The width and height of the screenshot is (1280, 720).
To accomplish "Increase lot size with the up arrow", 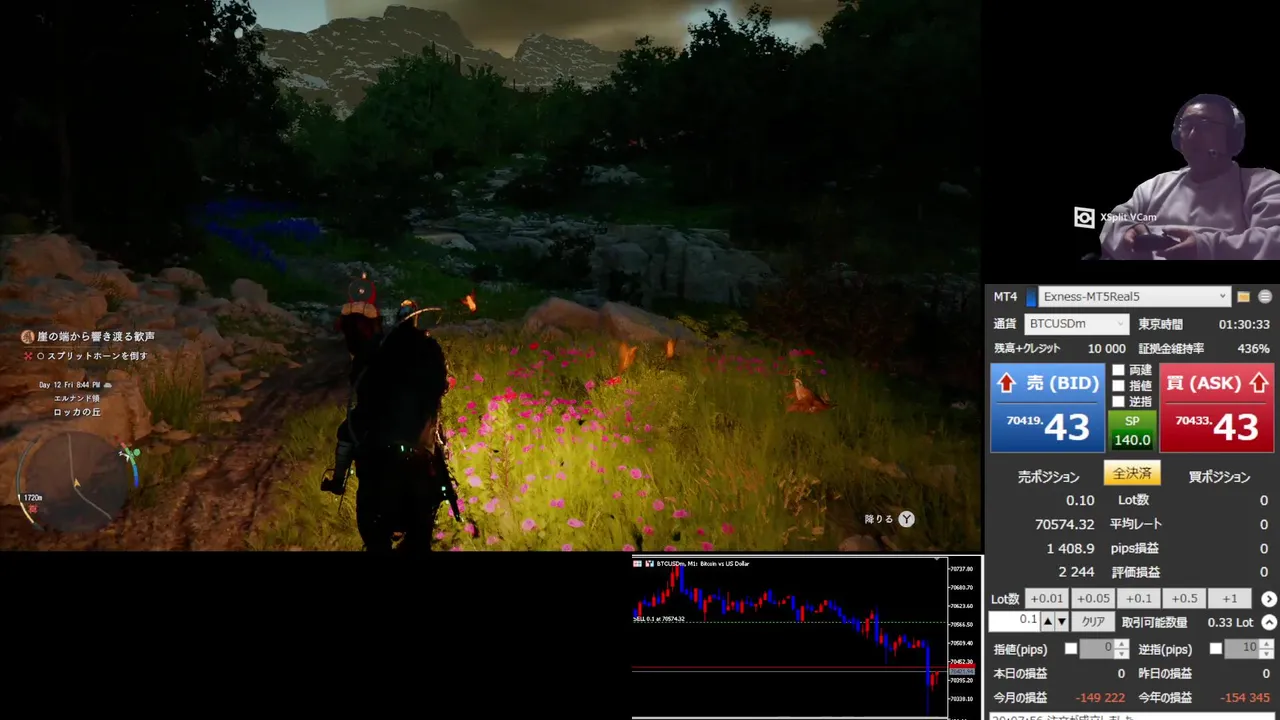I will tap(1047, 622).
